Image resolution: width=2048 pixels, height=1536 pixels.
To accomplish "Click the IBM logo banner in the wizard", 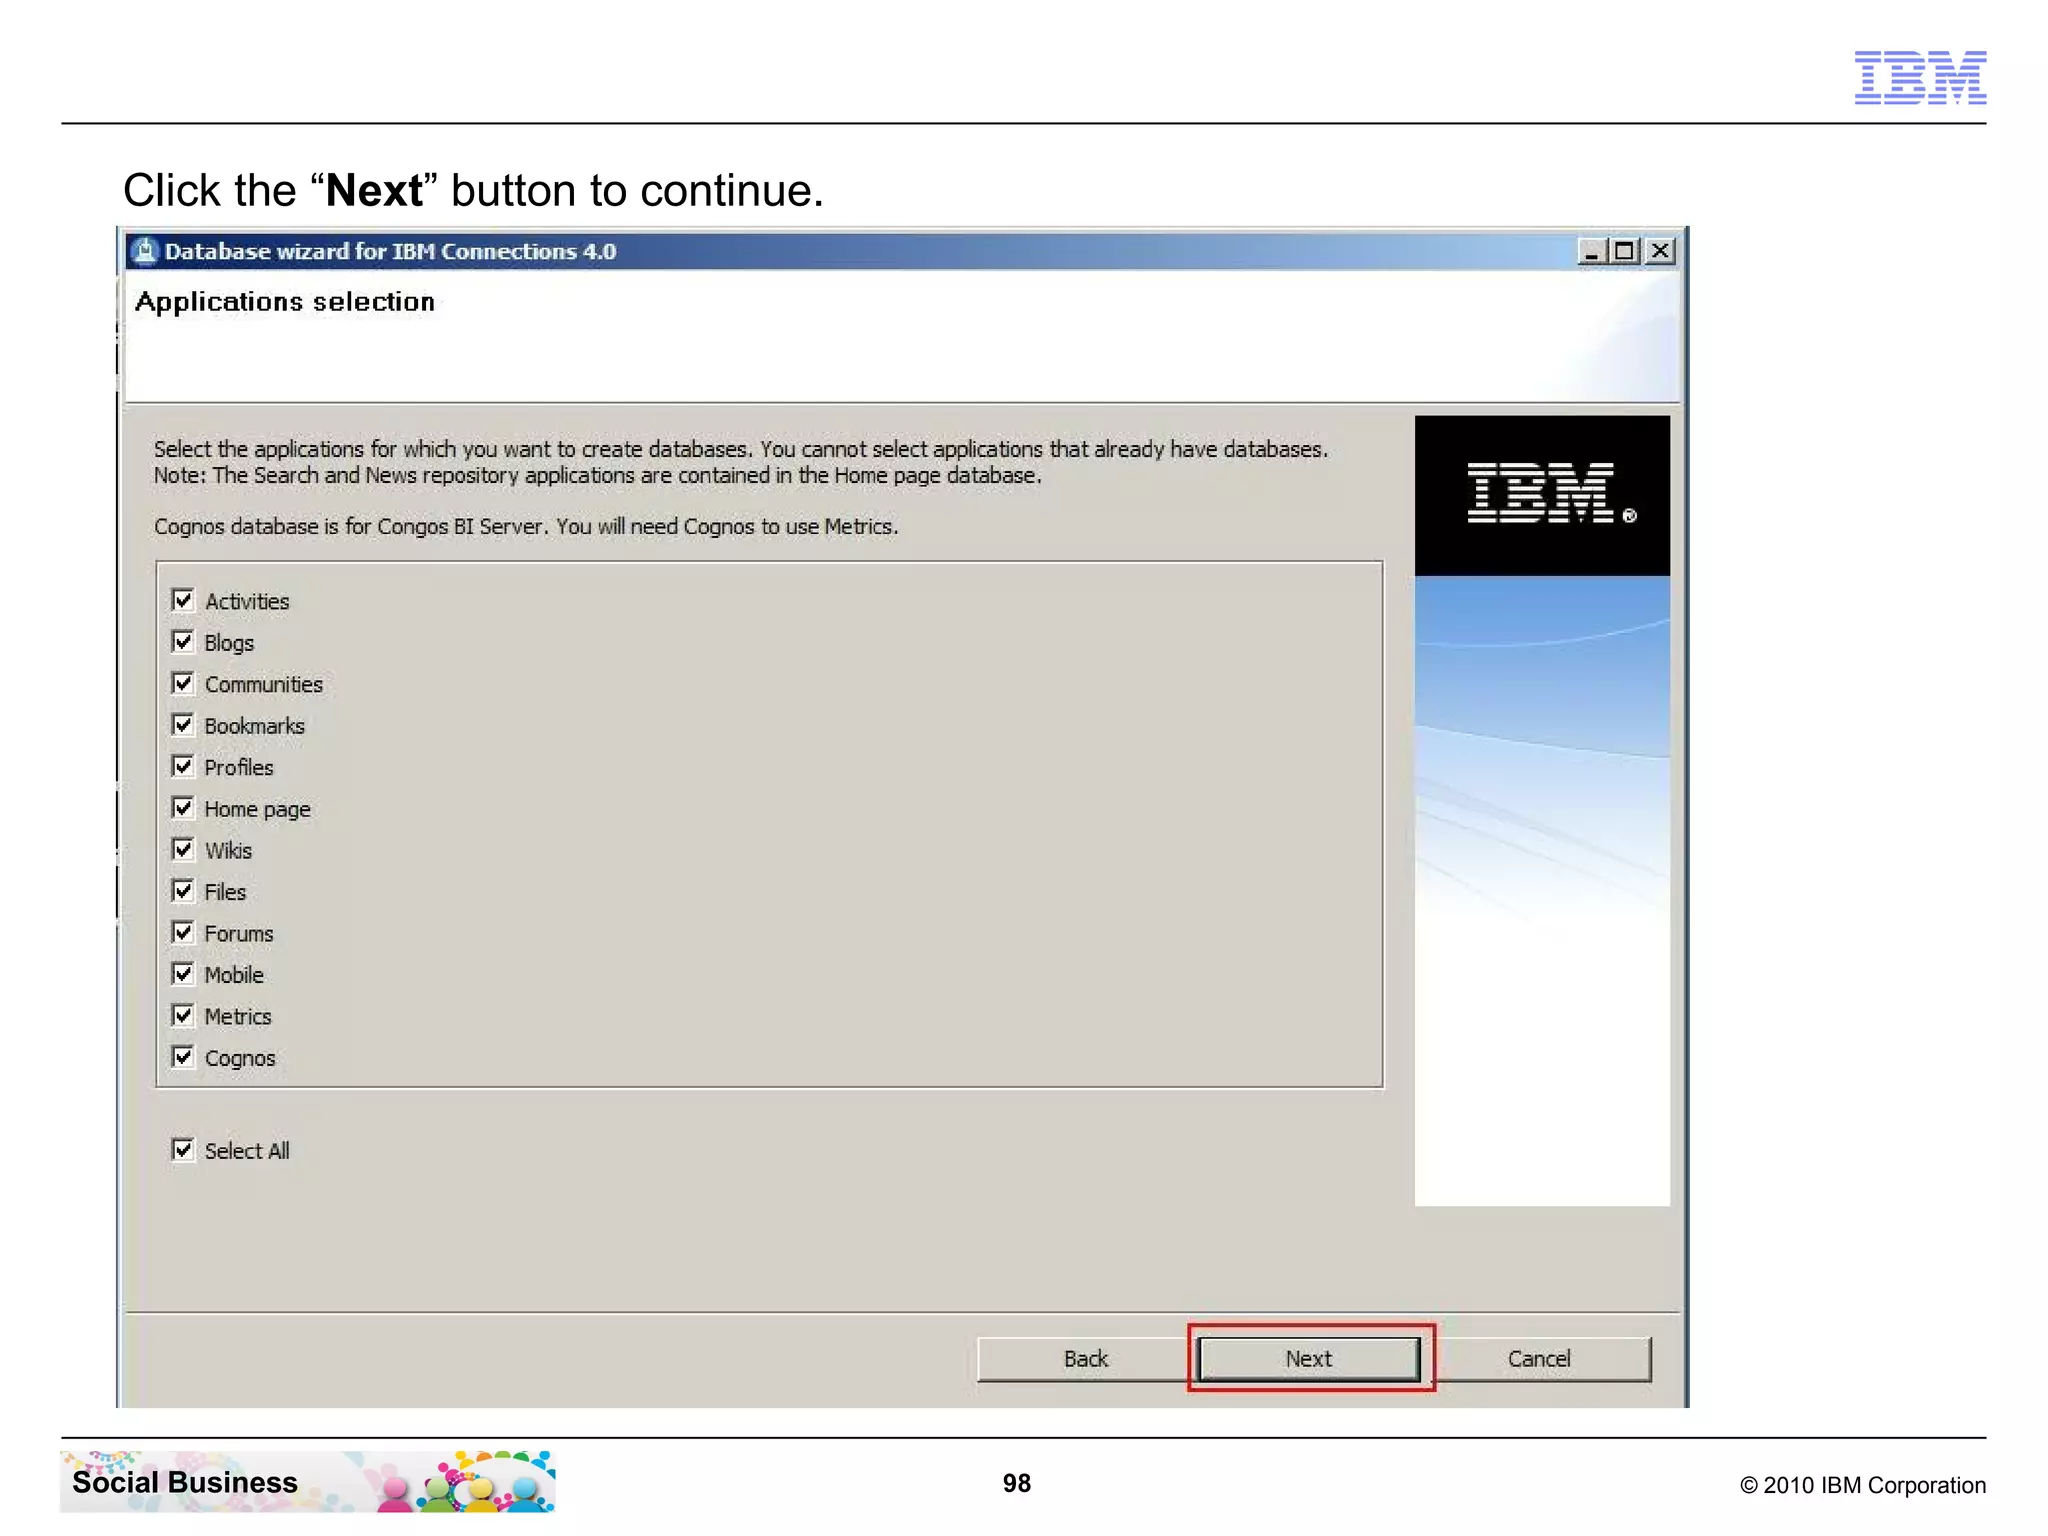I will [x=1542, y=495].
